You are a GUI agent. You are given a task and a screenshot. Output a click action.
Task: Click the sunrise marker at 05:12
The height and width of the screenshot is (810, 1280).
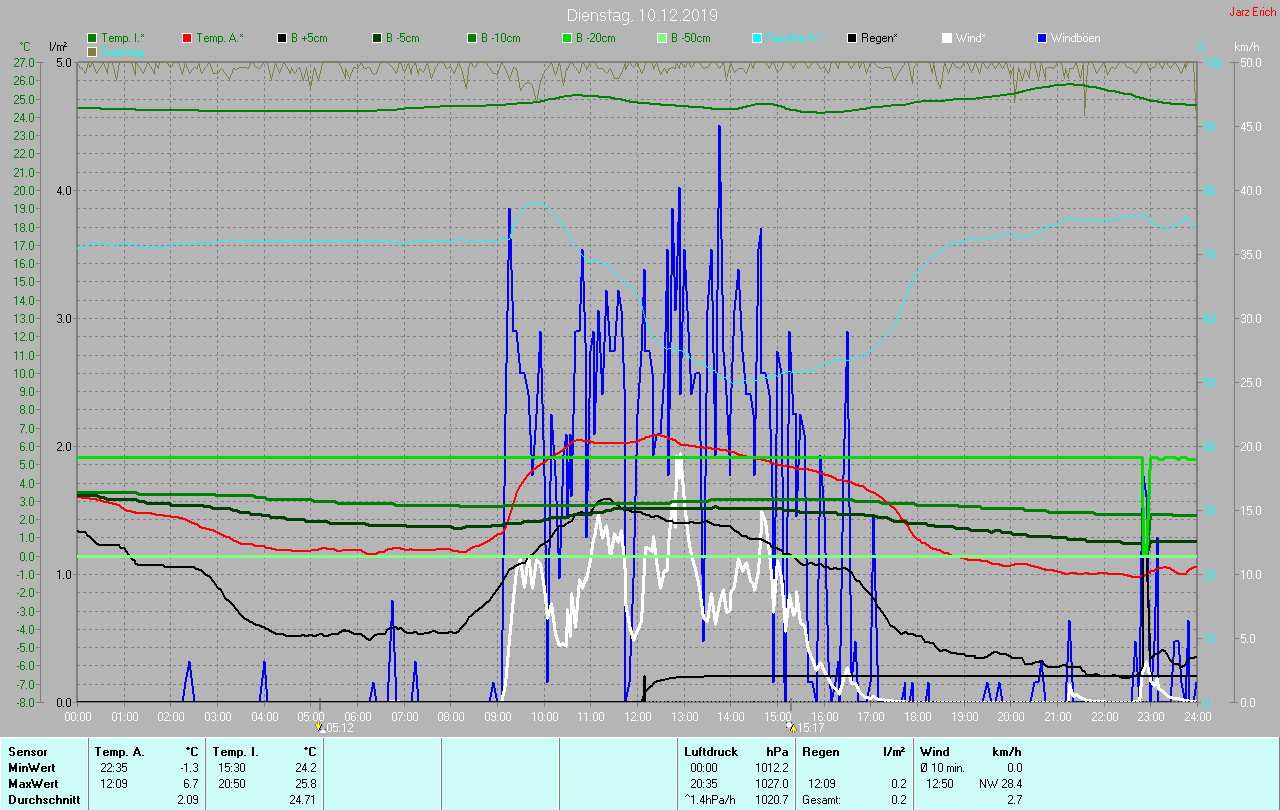pos(320,727)
